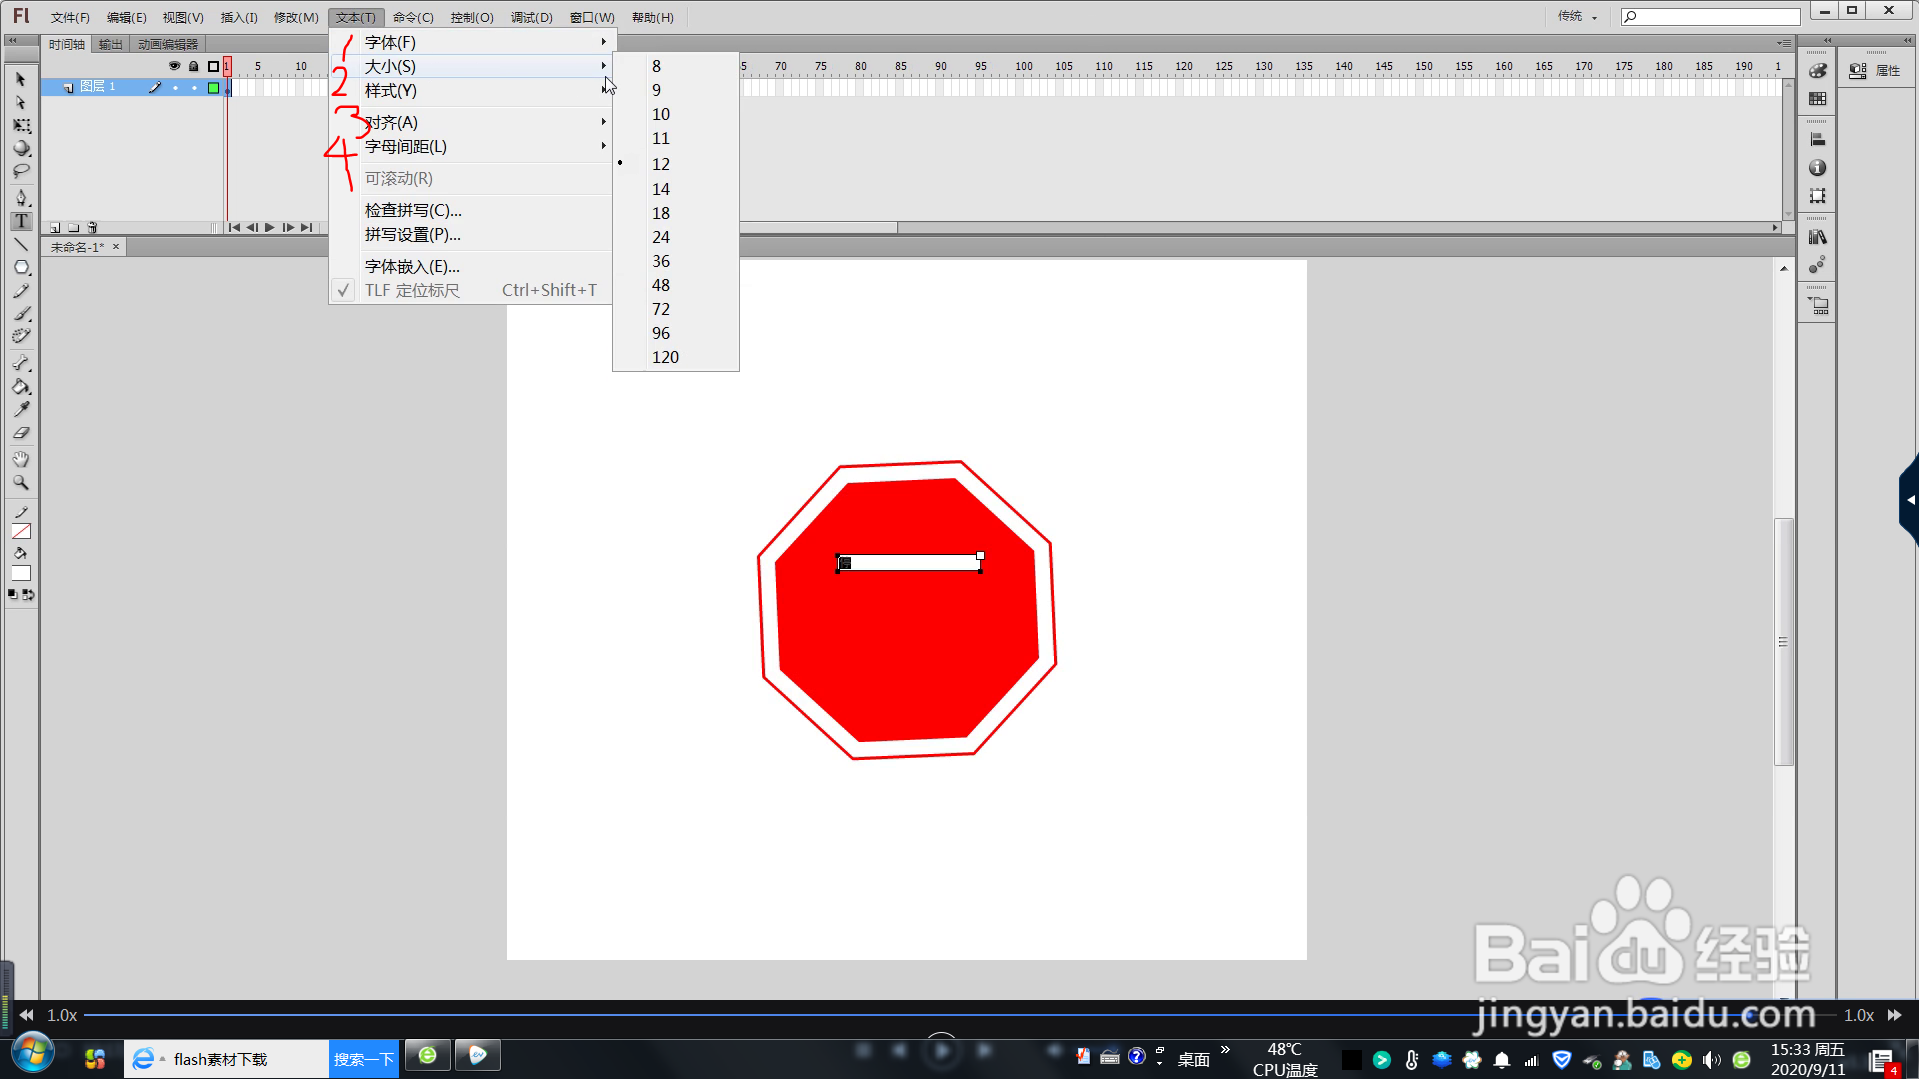Open the Align panel icon
The width and height of the screenshot is (1919, 1079).
(1817, 138)
